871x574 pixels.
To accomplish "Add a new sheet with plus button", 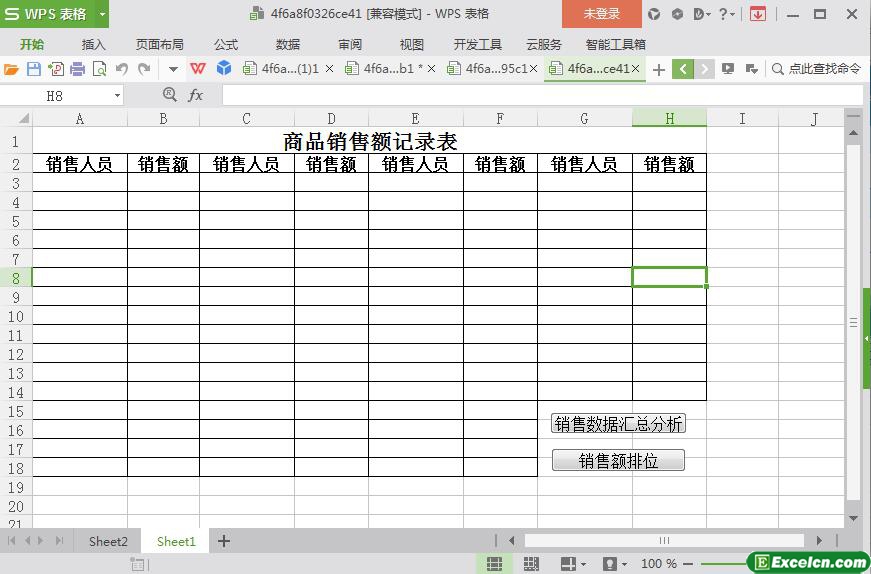I will click(x=223, y=541).
